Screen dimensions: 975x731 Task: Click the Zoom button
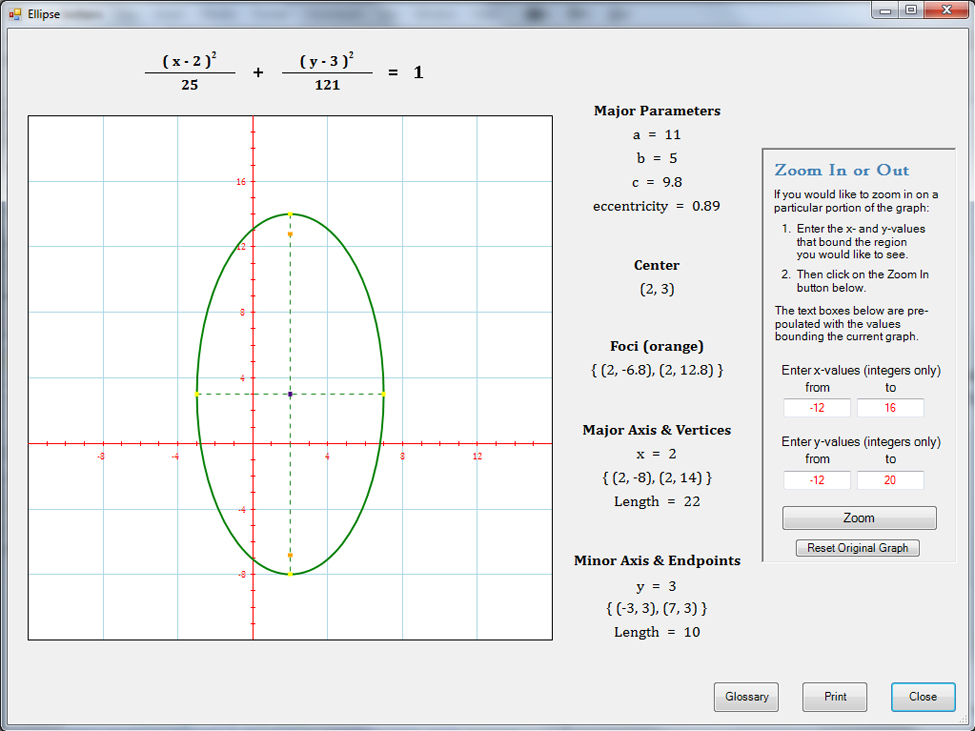[859, 518]
